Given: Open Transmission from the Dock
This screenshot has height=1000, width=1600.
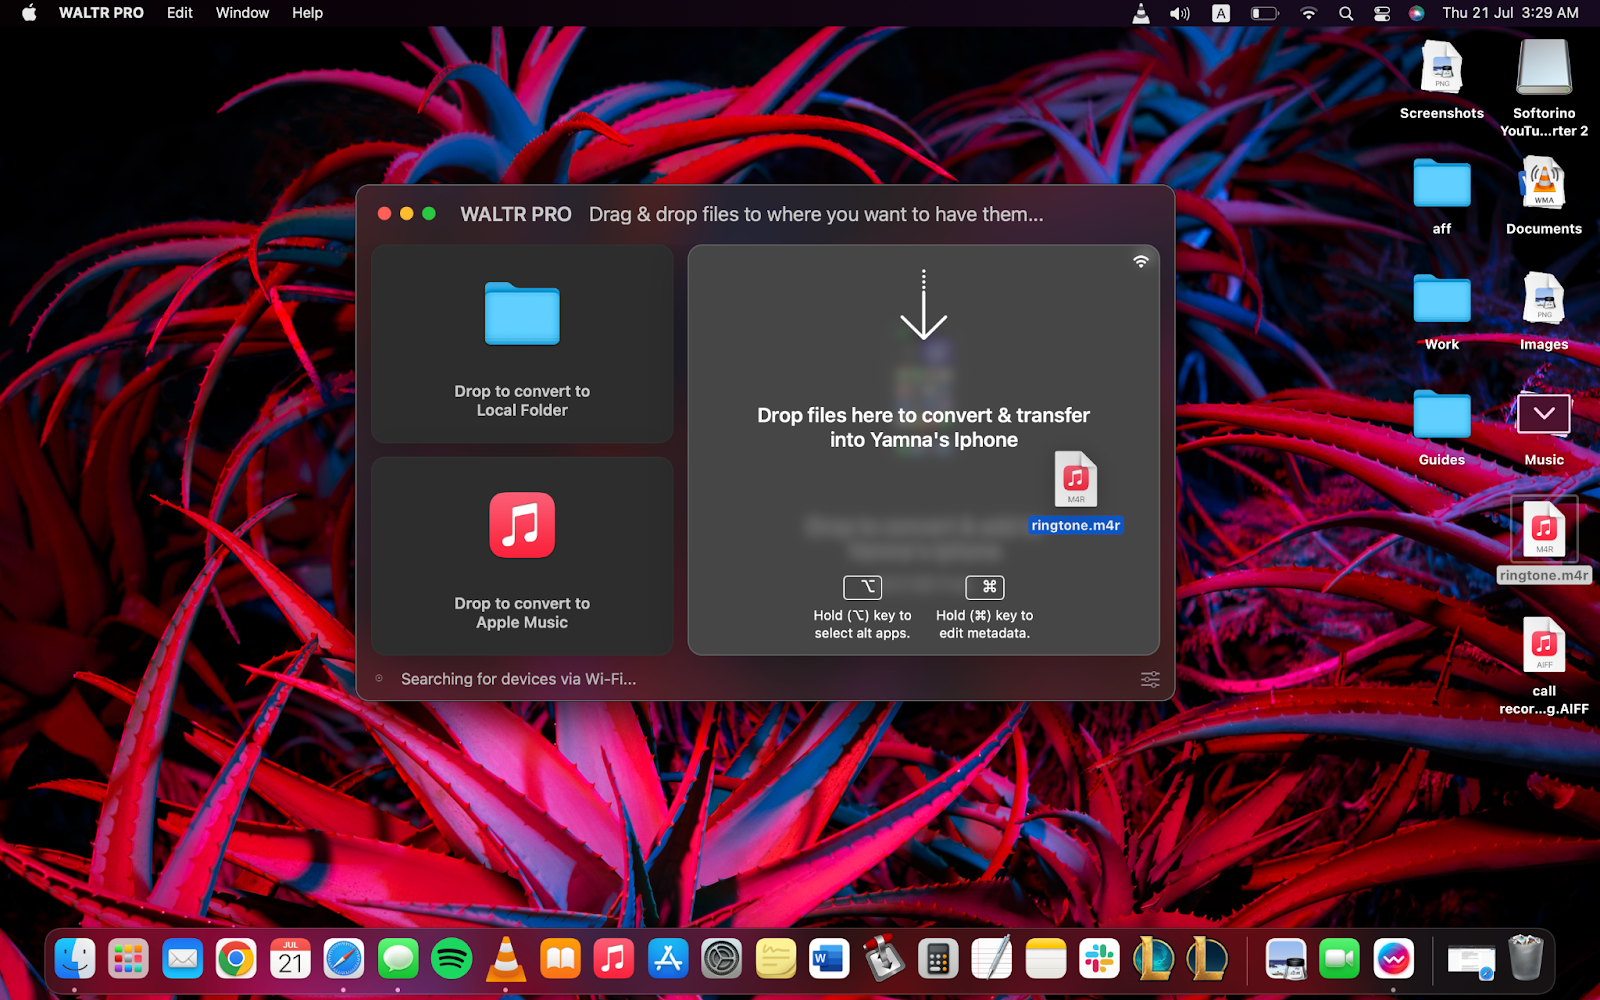Looking at the screenshot, I should click(884, 958).
